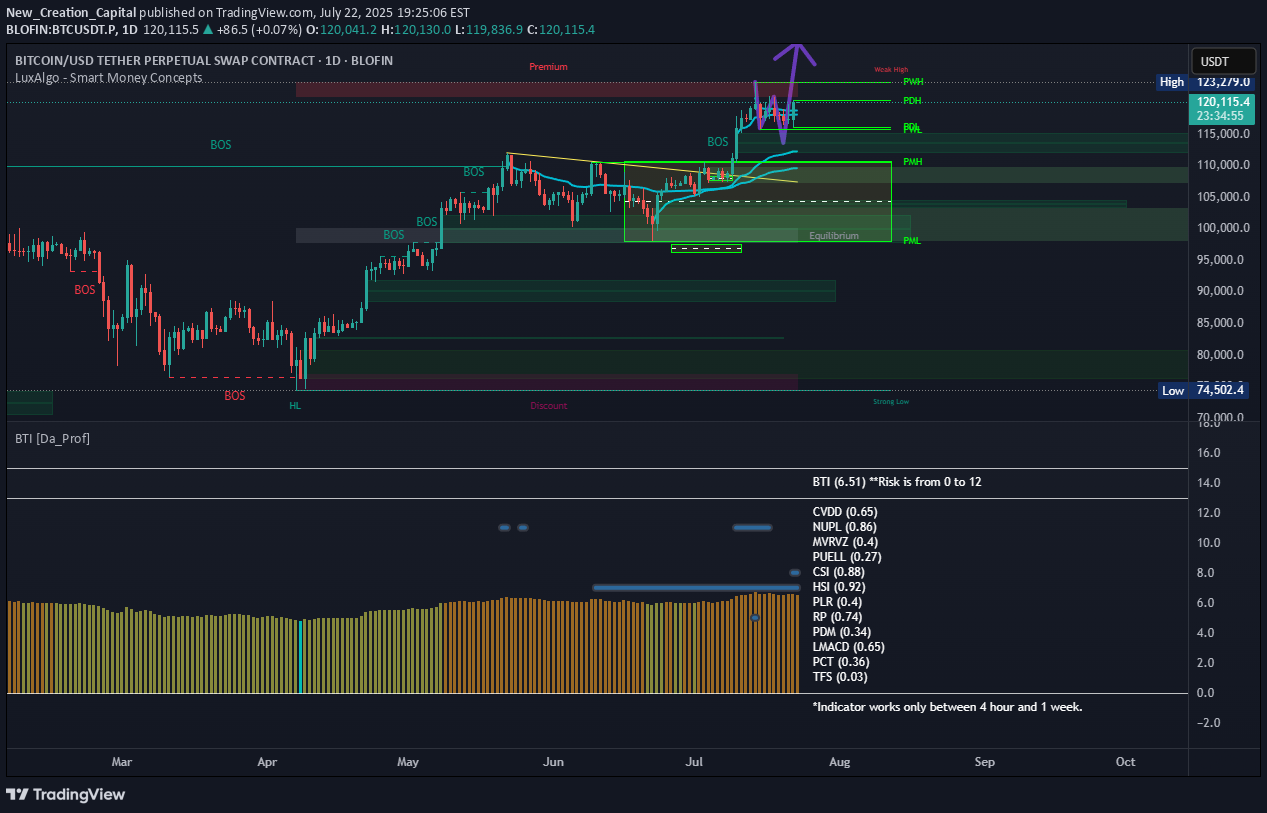Image resolution: width=1267 pixels, height=813 pixels.
Task: Click the PDH level marker on the right edge
Action: click(911, 100)
